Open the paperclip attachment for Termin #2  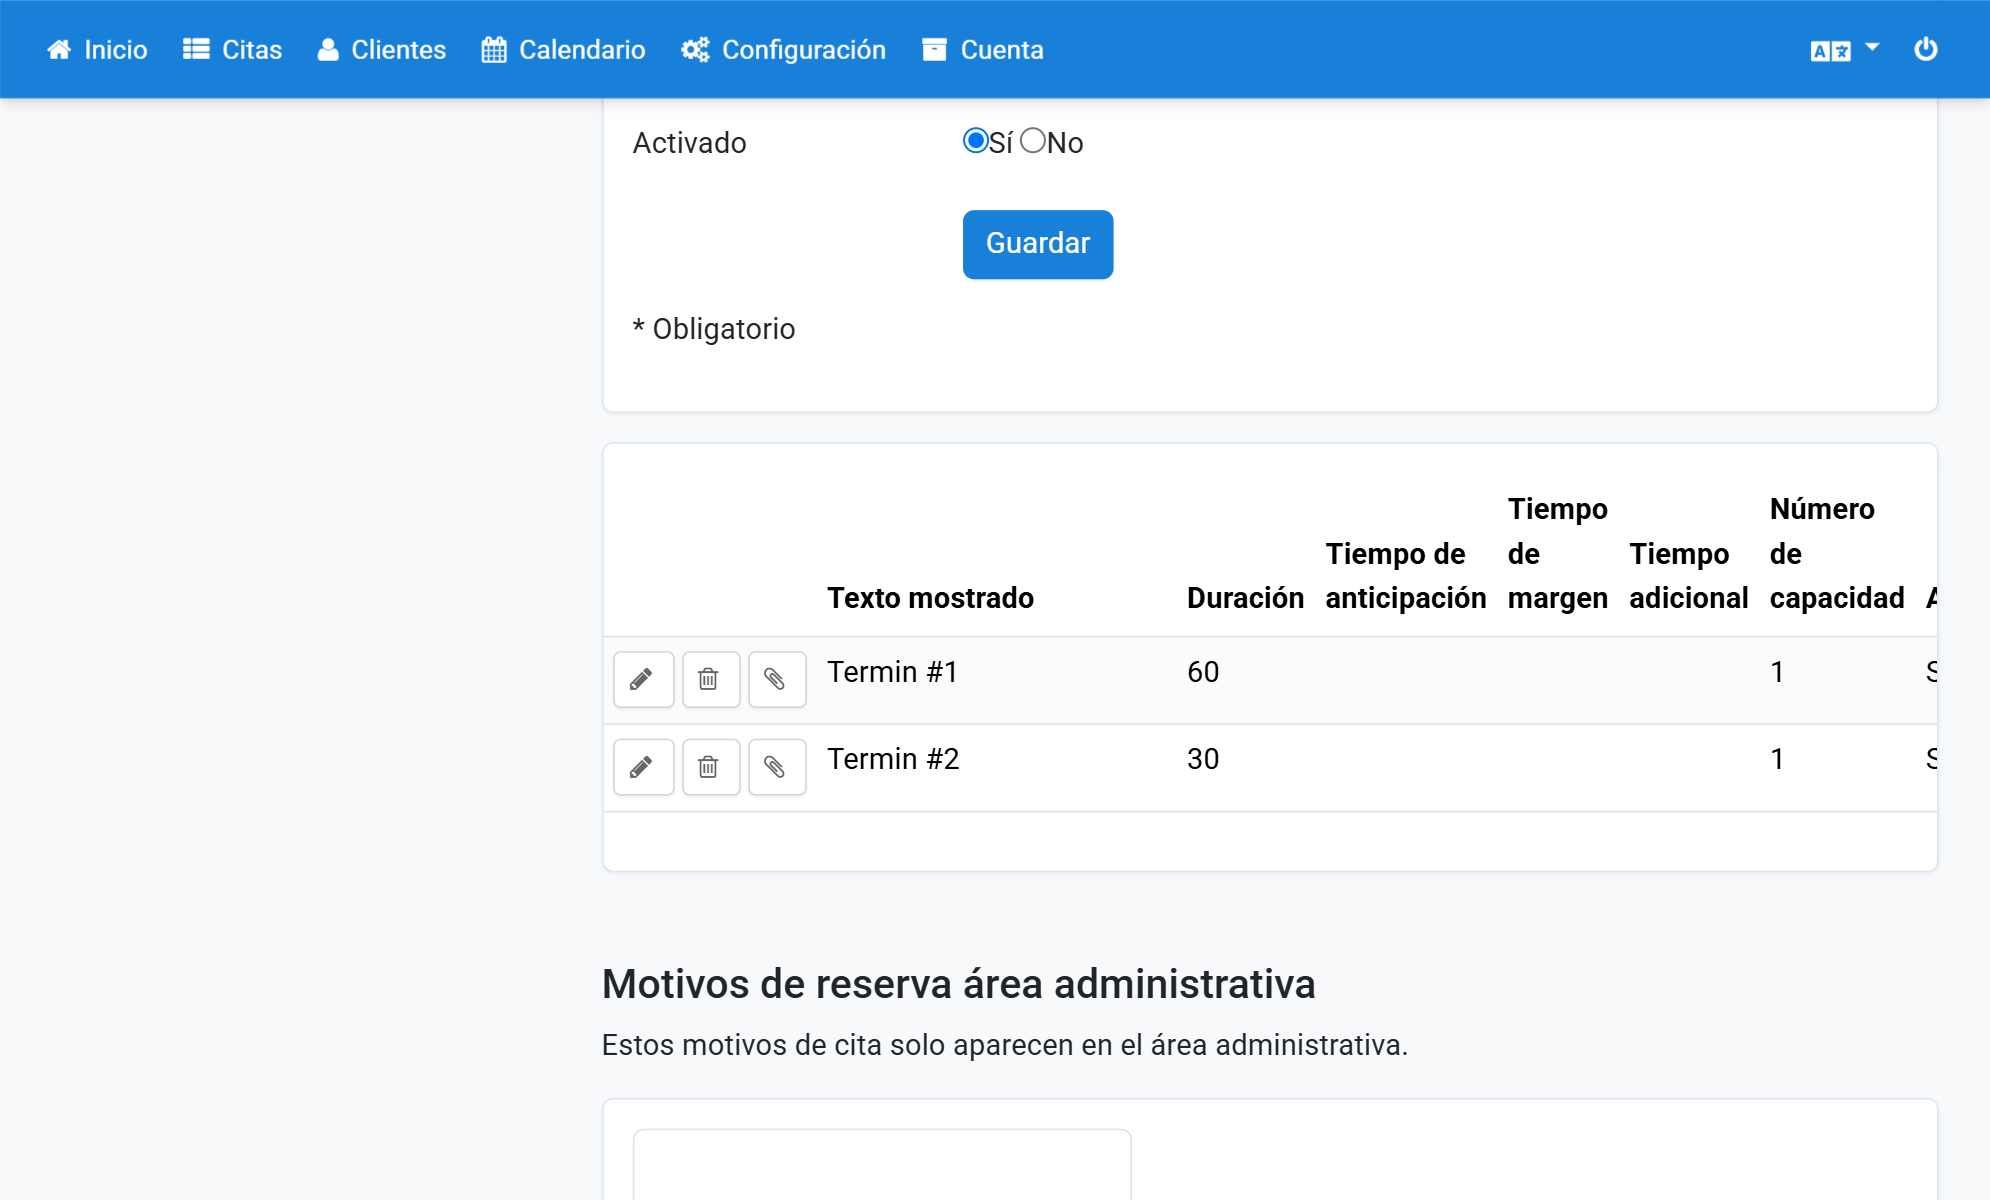click(777, 767)
